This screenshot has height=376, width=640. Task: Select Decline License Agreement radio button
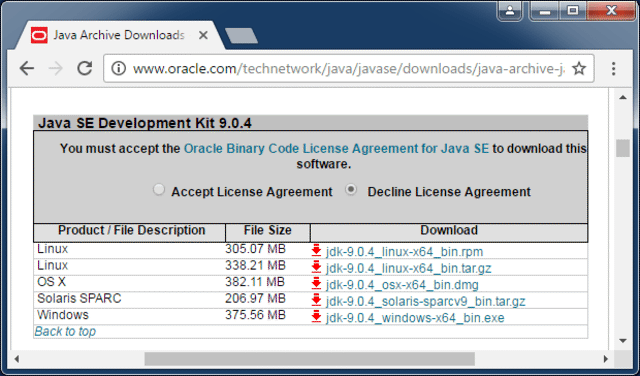point(351,190)
